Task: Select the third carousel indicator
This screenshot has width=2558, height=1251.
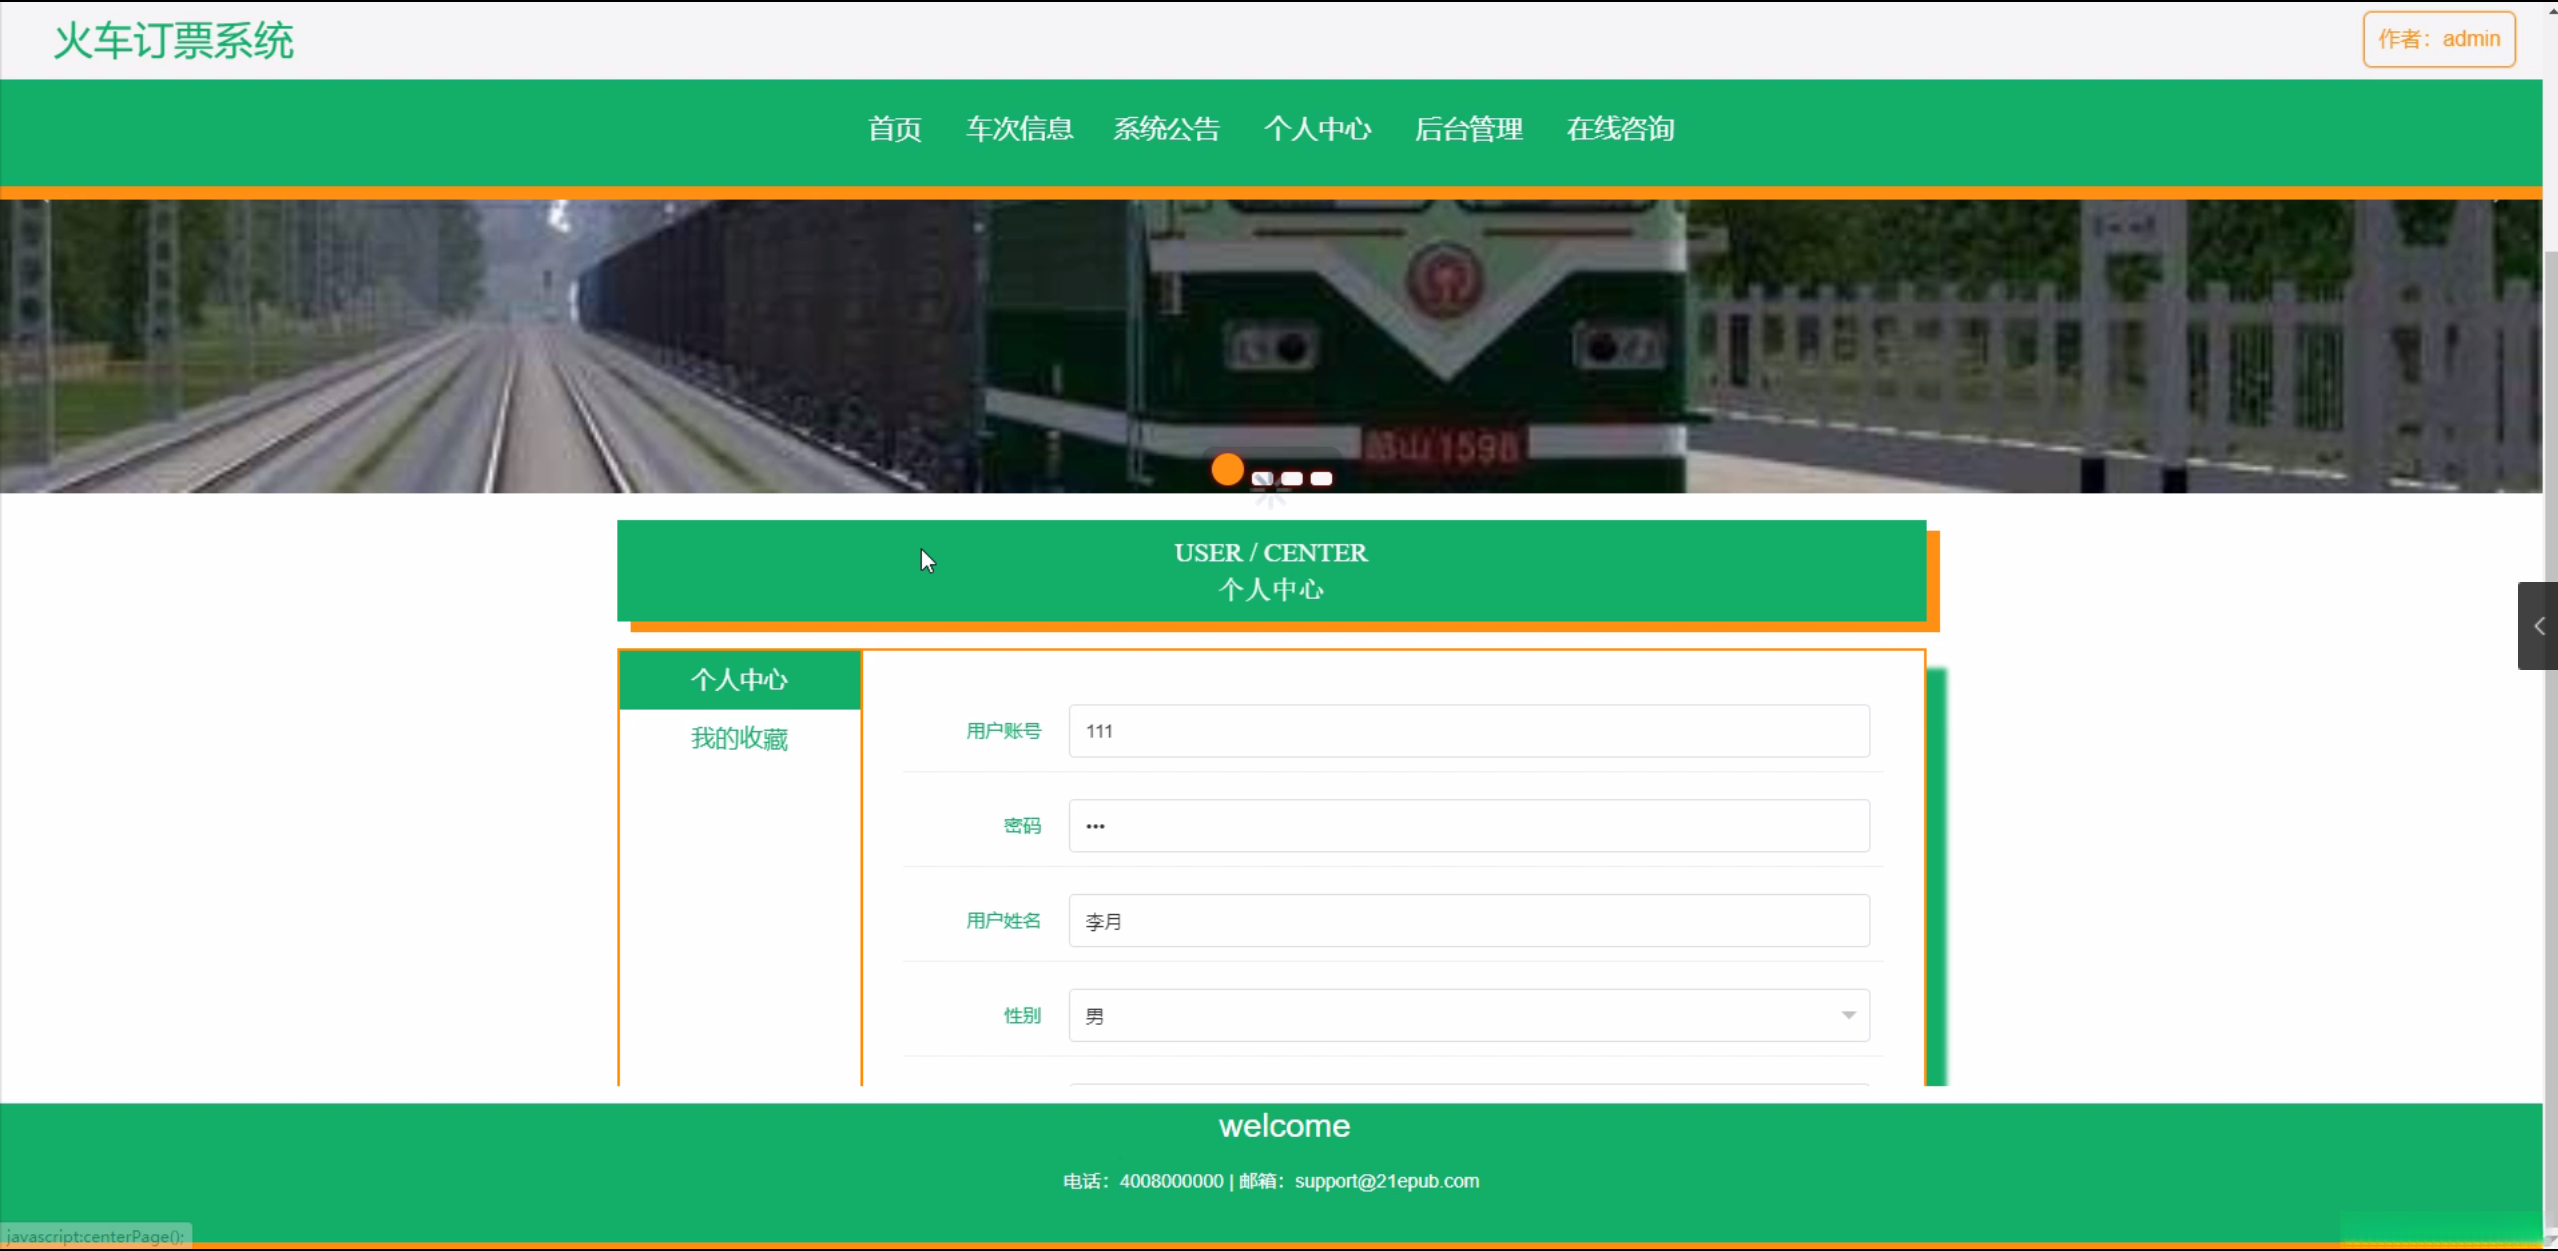Action: click(x=1292, y=479)
